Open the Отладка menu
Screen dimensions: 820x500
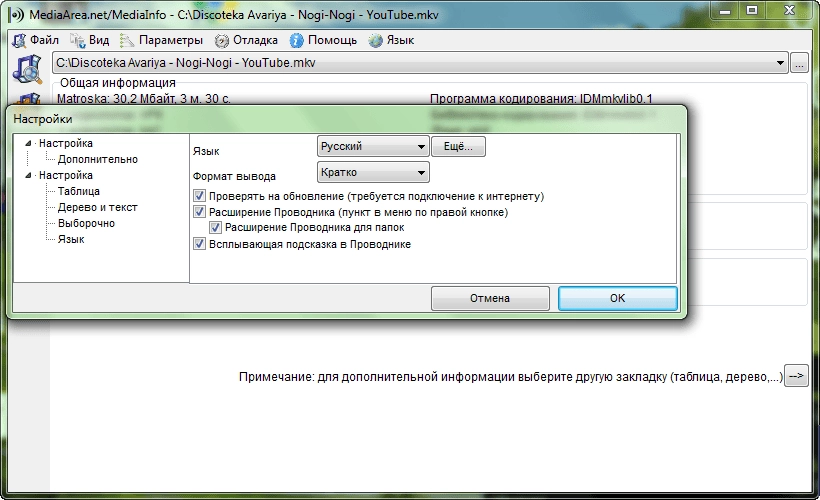click(255, 40)
